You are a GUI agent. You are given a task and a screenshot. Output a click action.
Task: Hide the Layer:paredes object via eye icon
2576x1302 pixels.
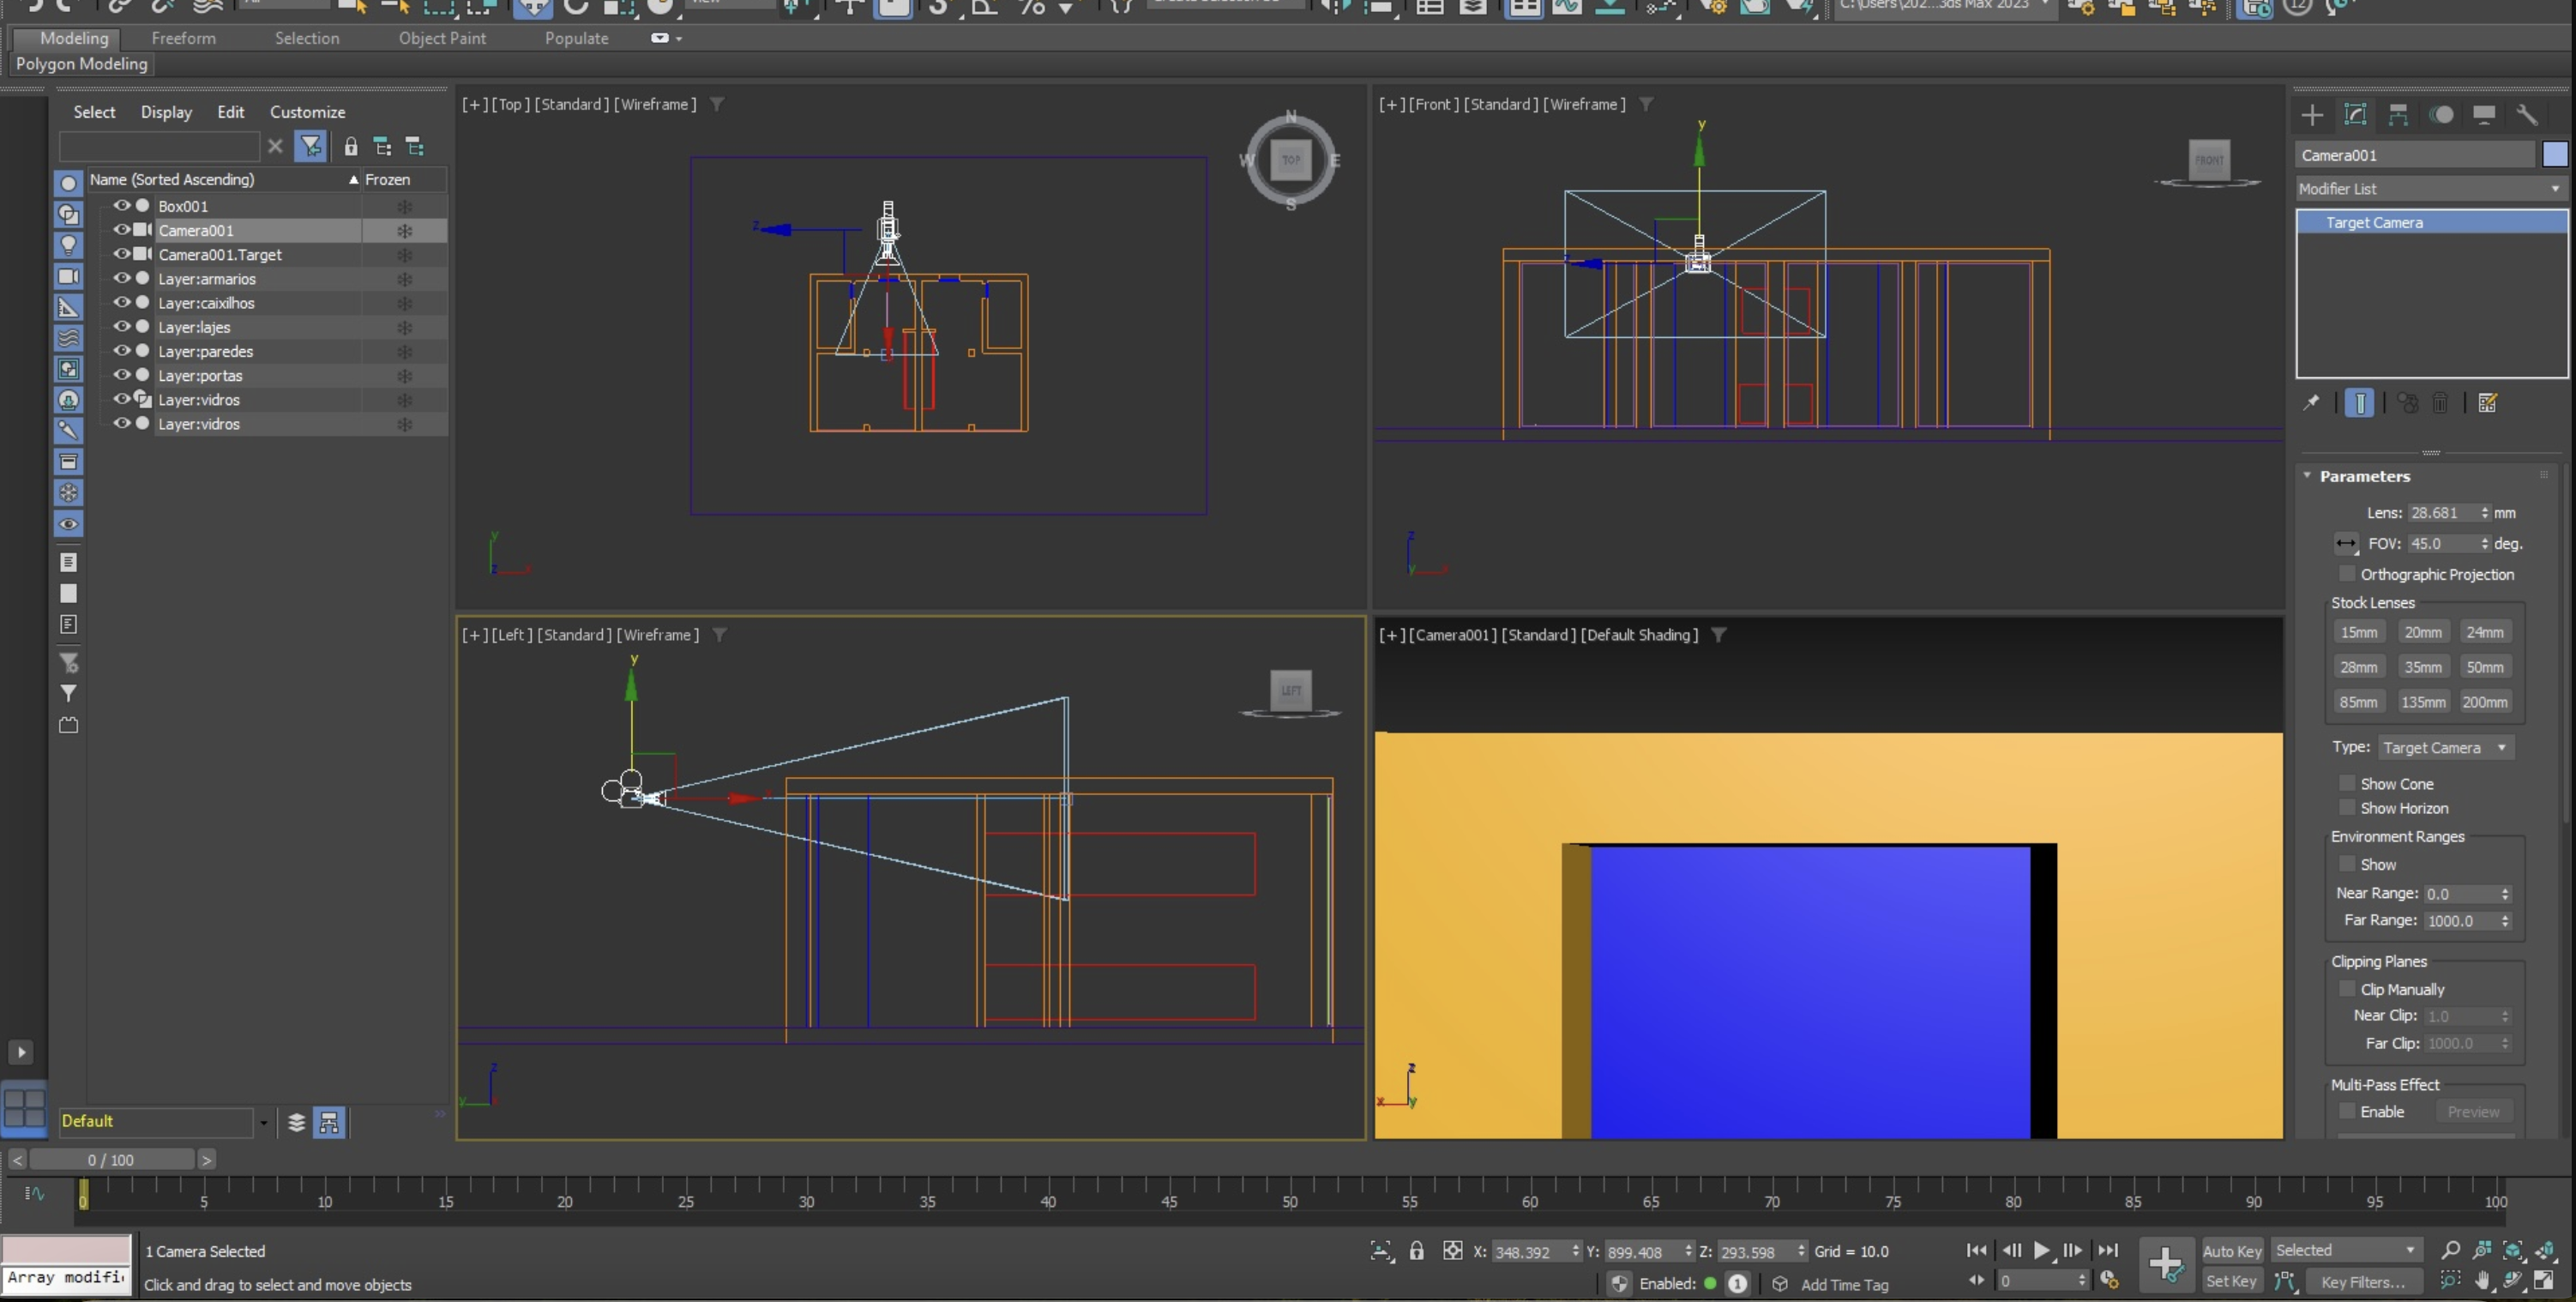(x=122, y=351)
